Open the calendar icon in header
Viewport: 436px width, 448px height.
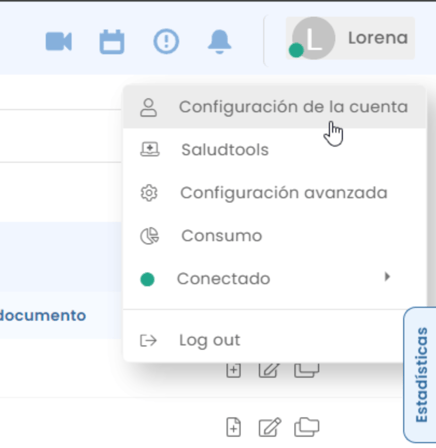pos(112,42)
